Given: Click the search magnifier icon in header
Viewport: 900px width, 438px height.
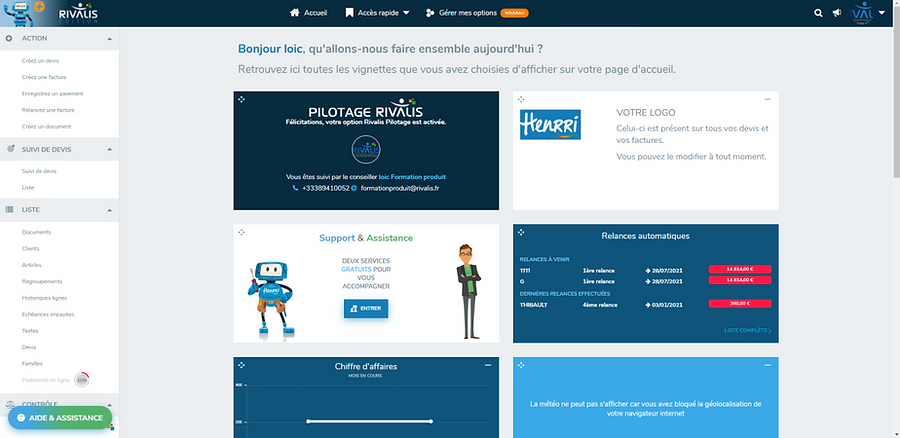Looking at the screenshot, I should [818, 13].
